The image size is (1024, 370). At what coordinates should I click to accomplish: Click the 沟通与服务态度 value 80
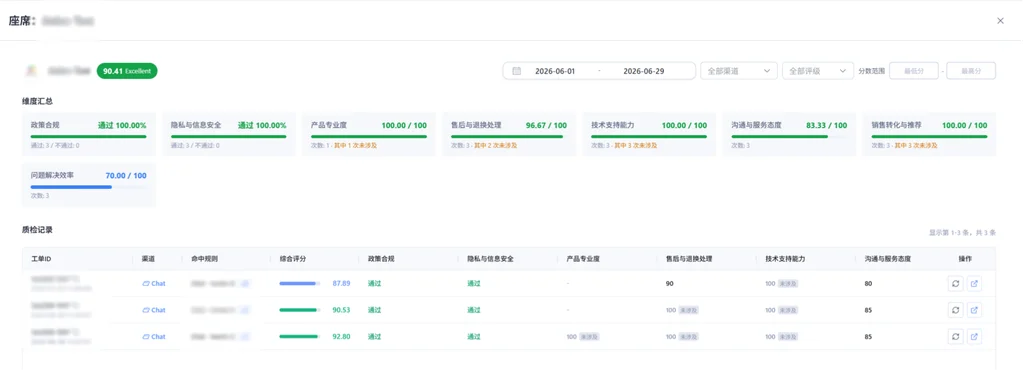tap(868, 284)
